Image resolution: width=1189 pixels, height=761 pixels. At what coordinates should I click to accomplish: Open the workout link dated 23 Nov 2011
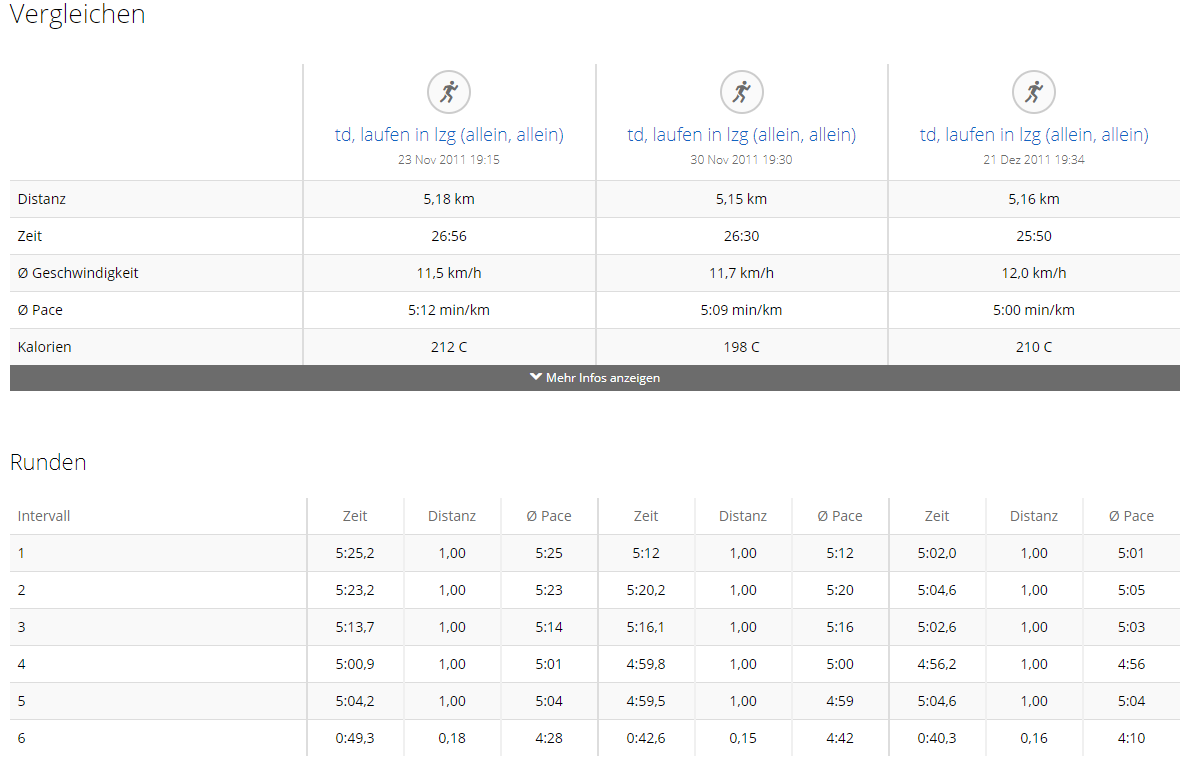click(x=449, y=135)
